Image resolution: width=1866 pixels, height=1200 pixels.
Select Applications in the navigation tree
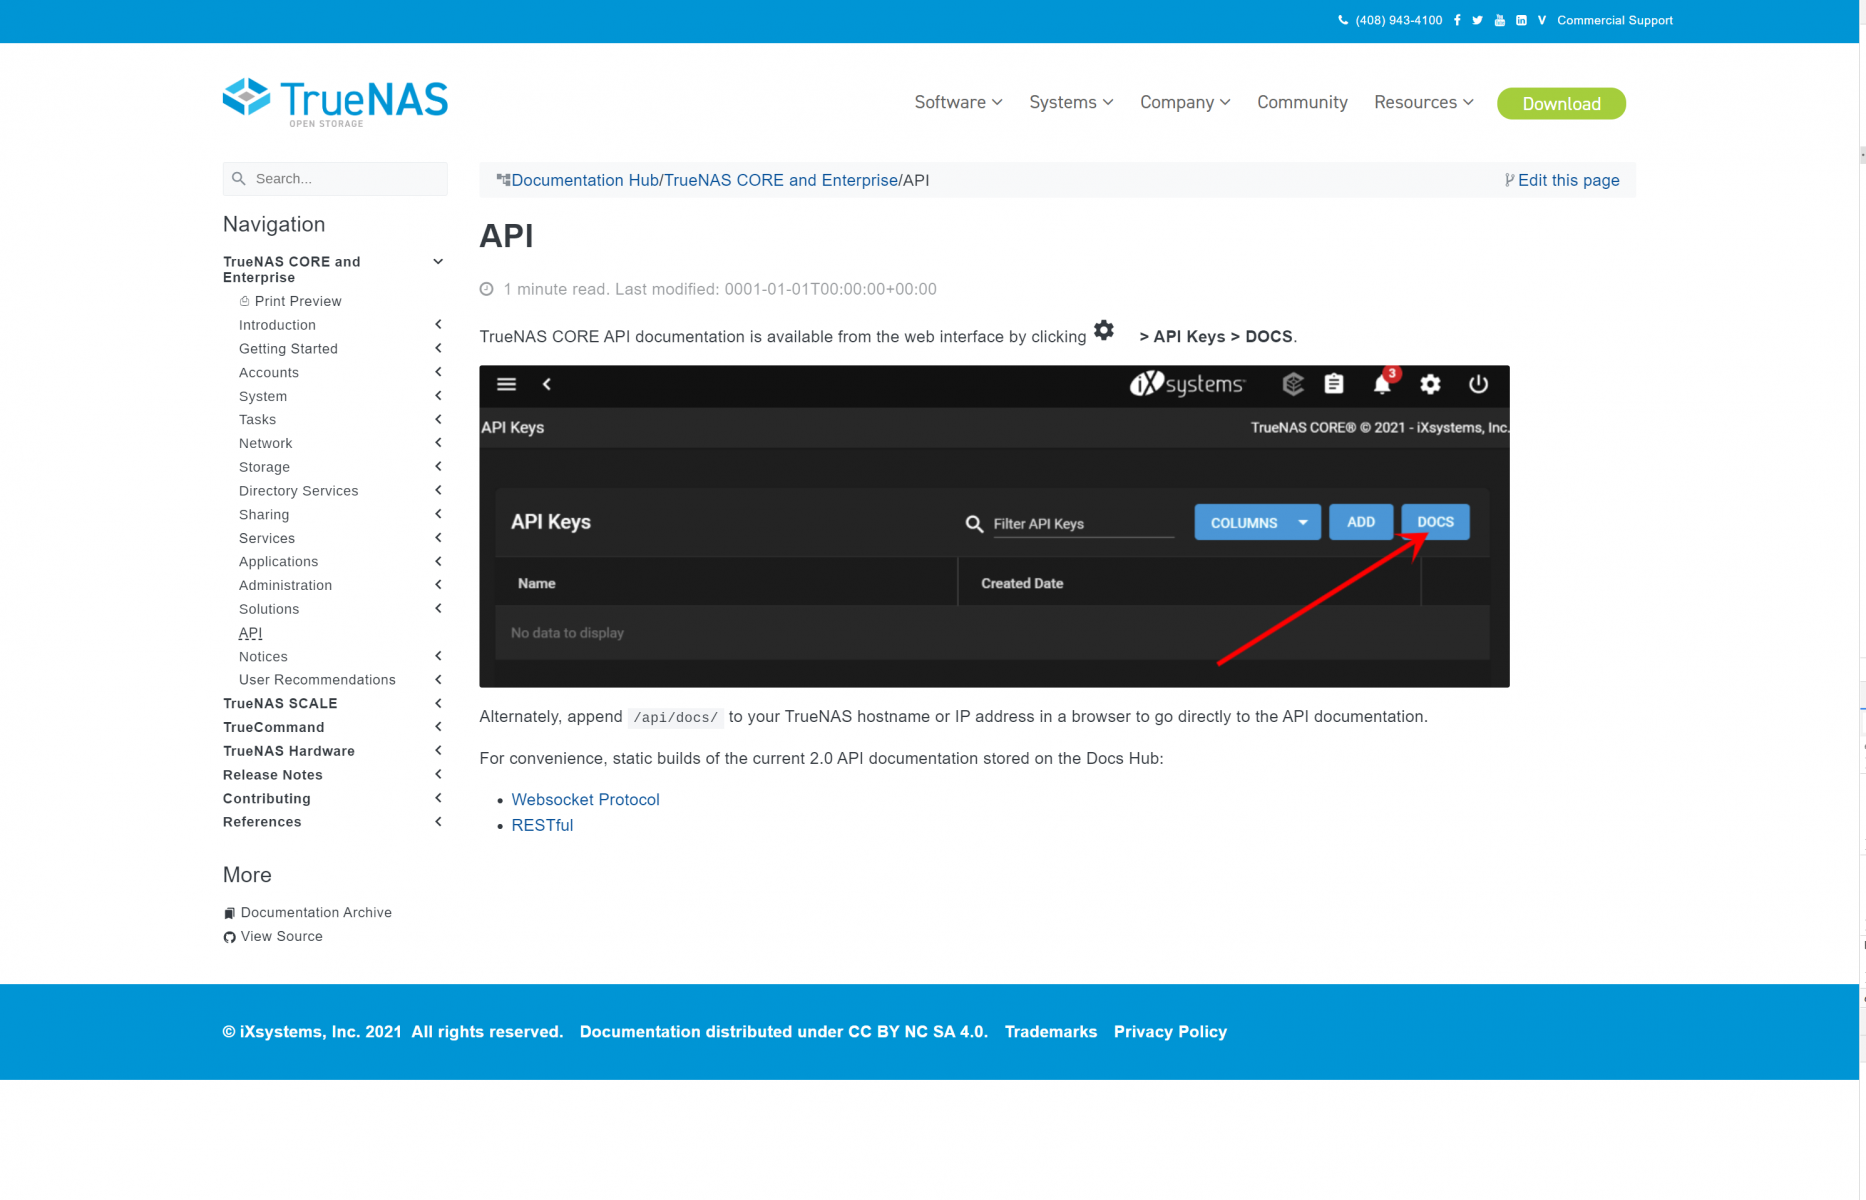pos(278,561)
